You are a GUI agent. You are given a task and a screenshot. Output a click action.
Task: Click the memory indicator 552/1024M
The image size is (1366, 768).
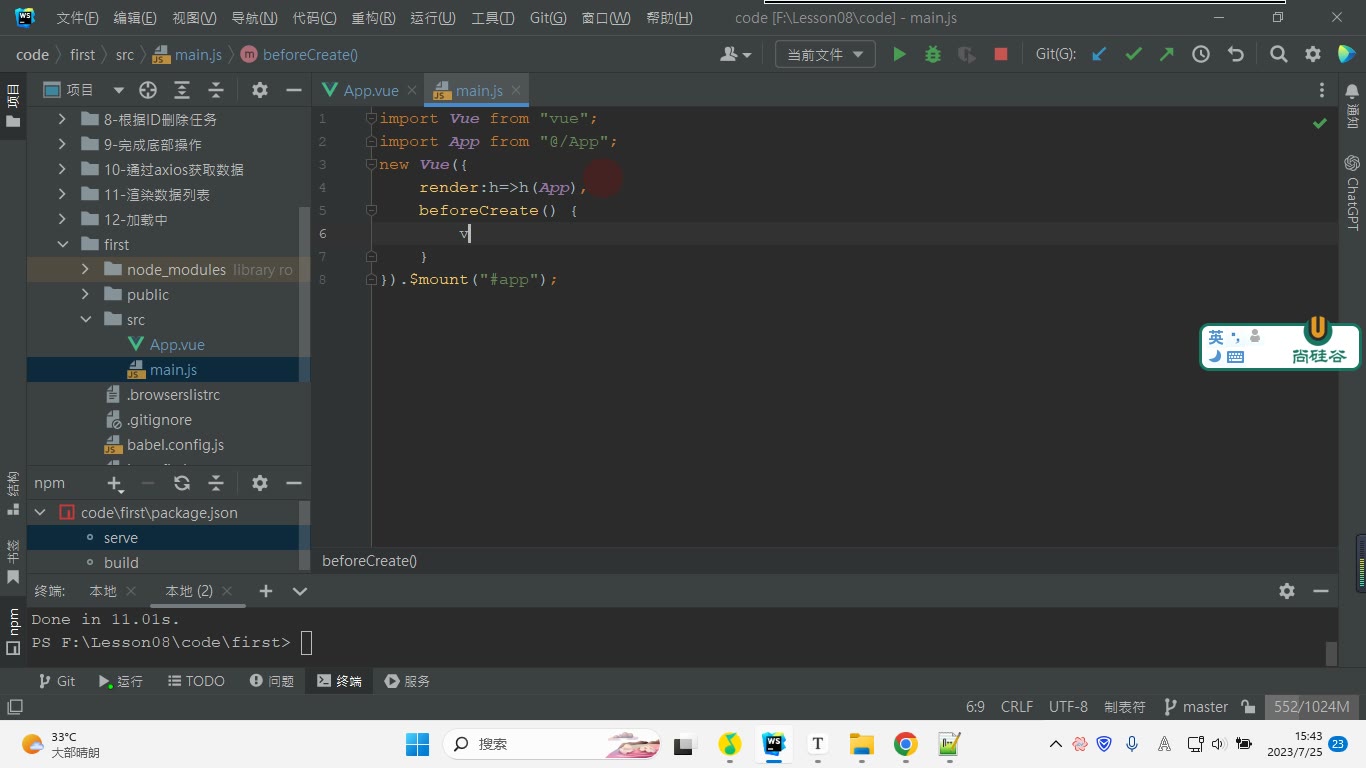pos(1312,707)
